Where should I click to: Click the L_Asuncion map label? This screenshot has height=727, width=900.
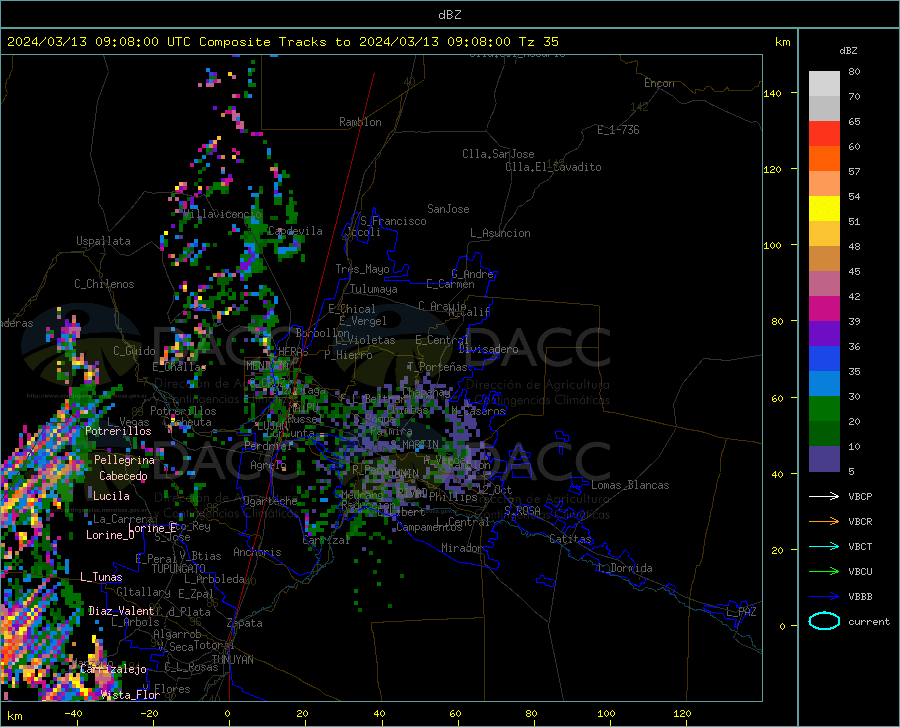pyautogui.click(x=500, y=233)
